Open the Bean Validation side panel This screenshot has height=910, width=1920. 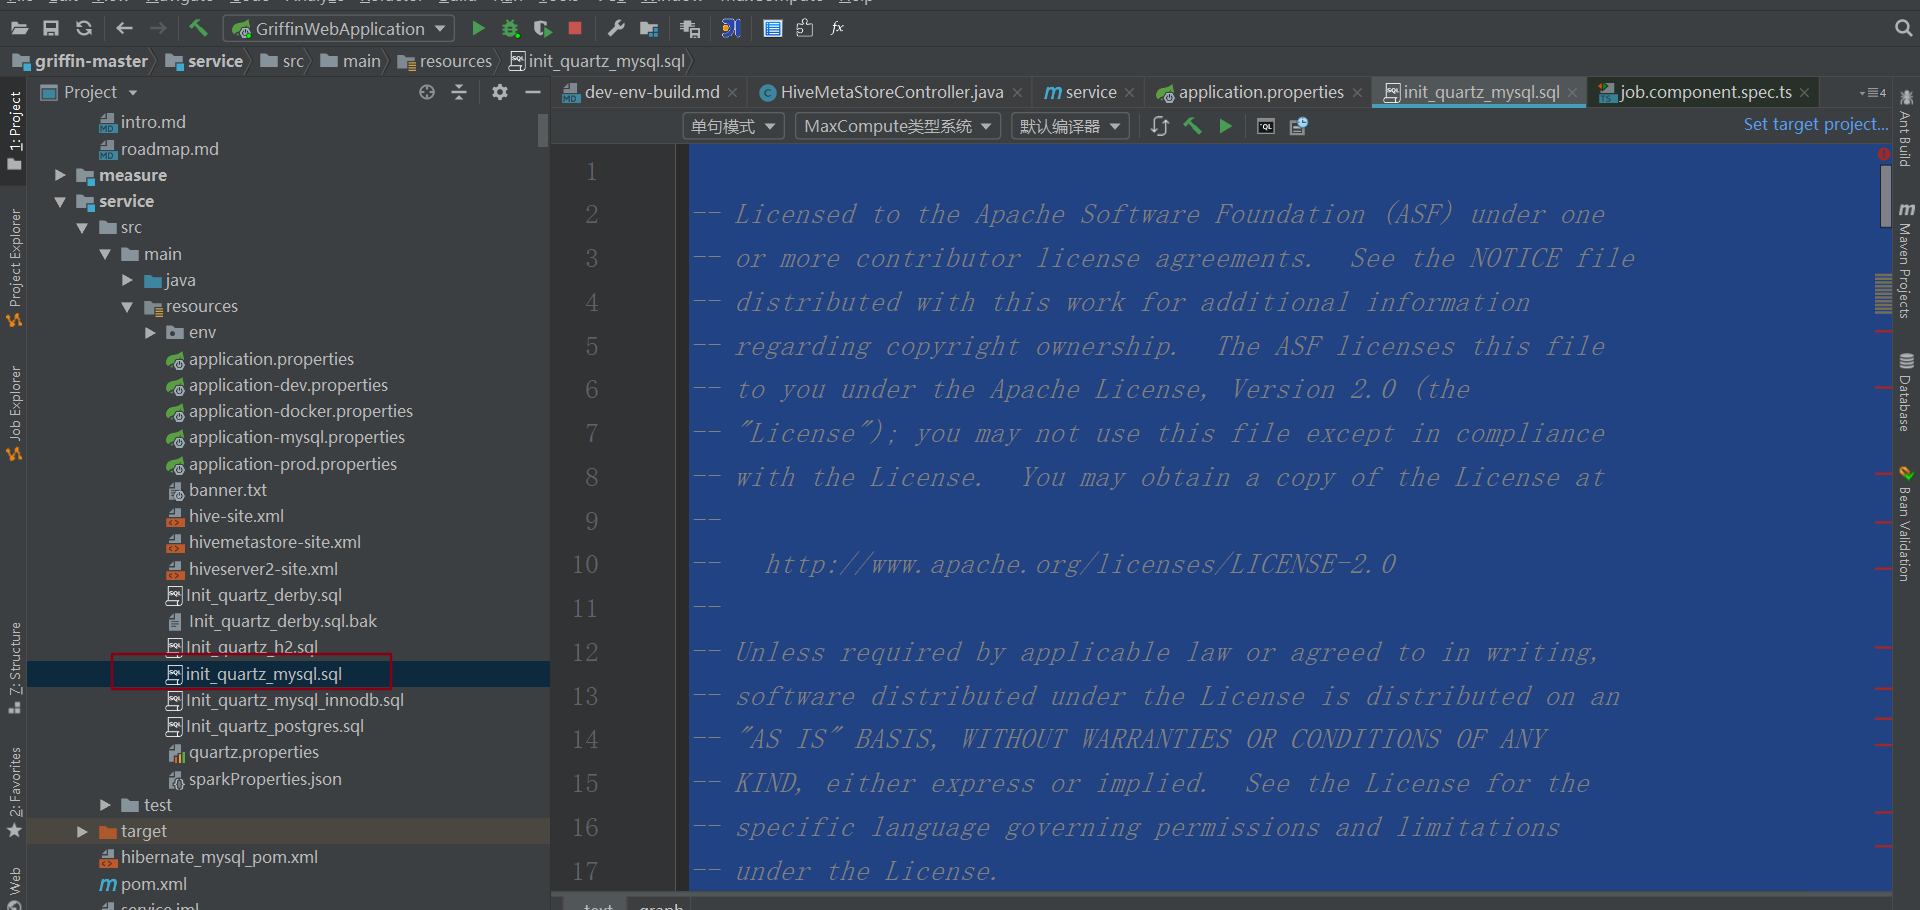point(1906,525)
